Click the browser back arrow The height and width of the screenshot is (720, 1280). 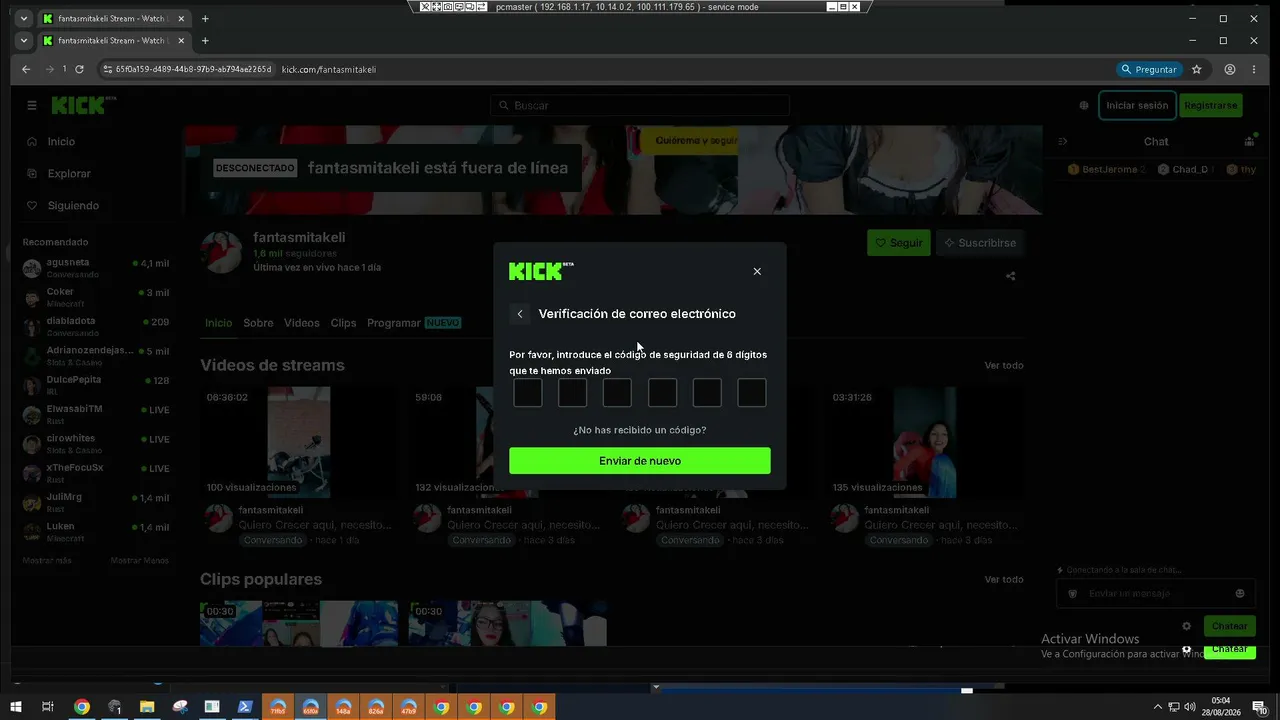27,69
